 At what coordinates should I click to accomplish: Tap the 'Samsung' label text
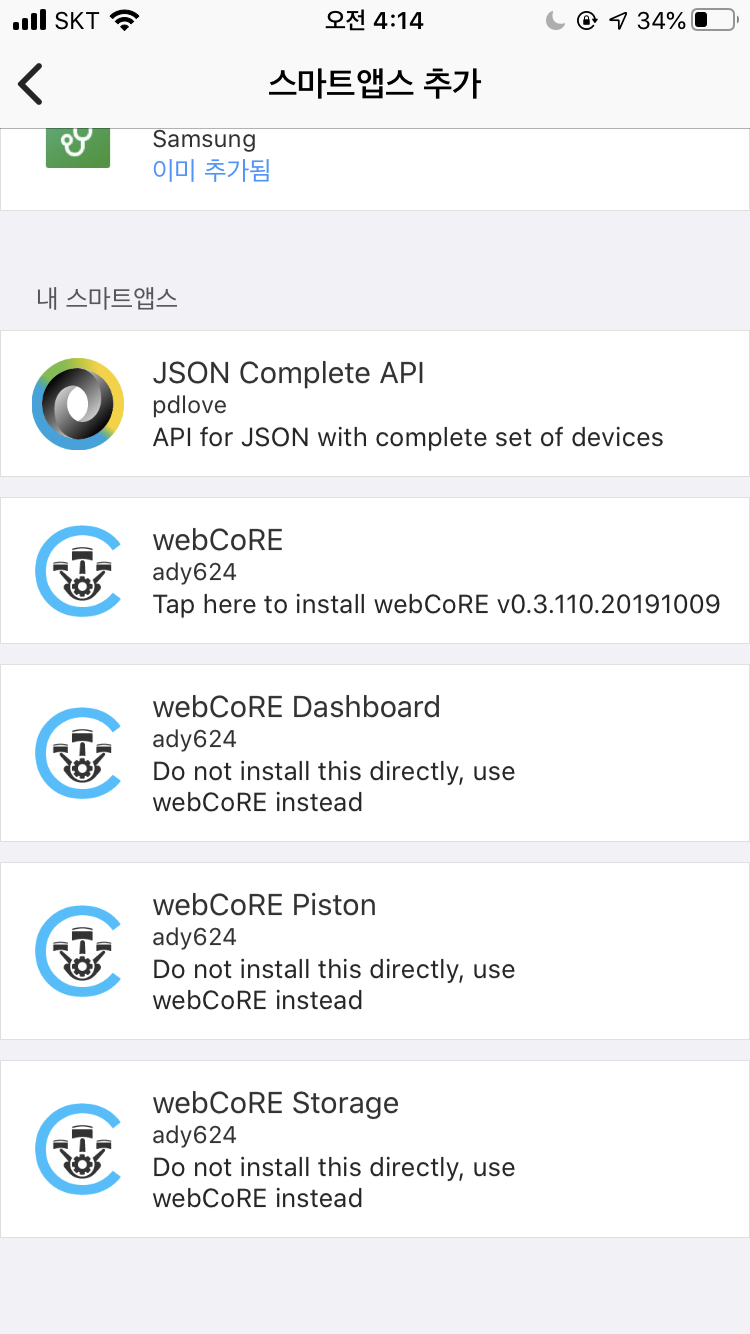coord(204,140)
